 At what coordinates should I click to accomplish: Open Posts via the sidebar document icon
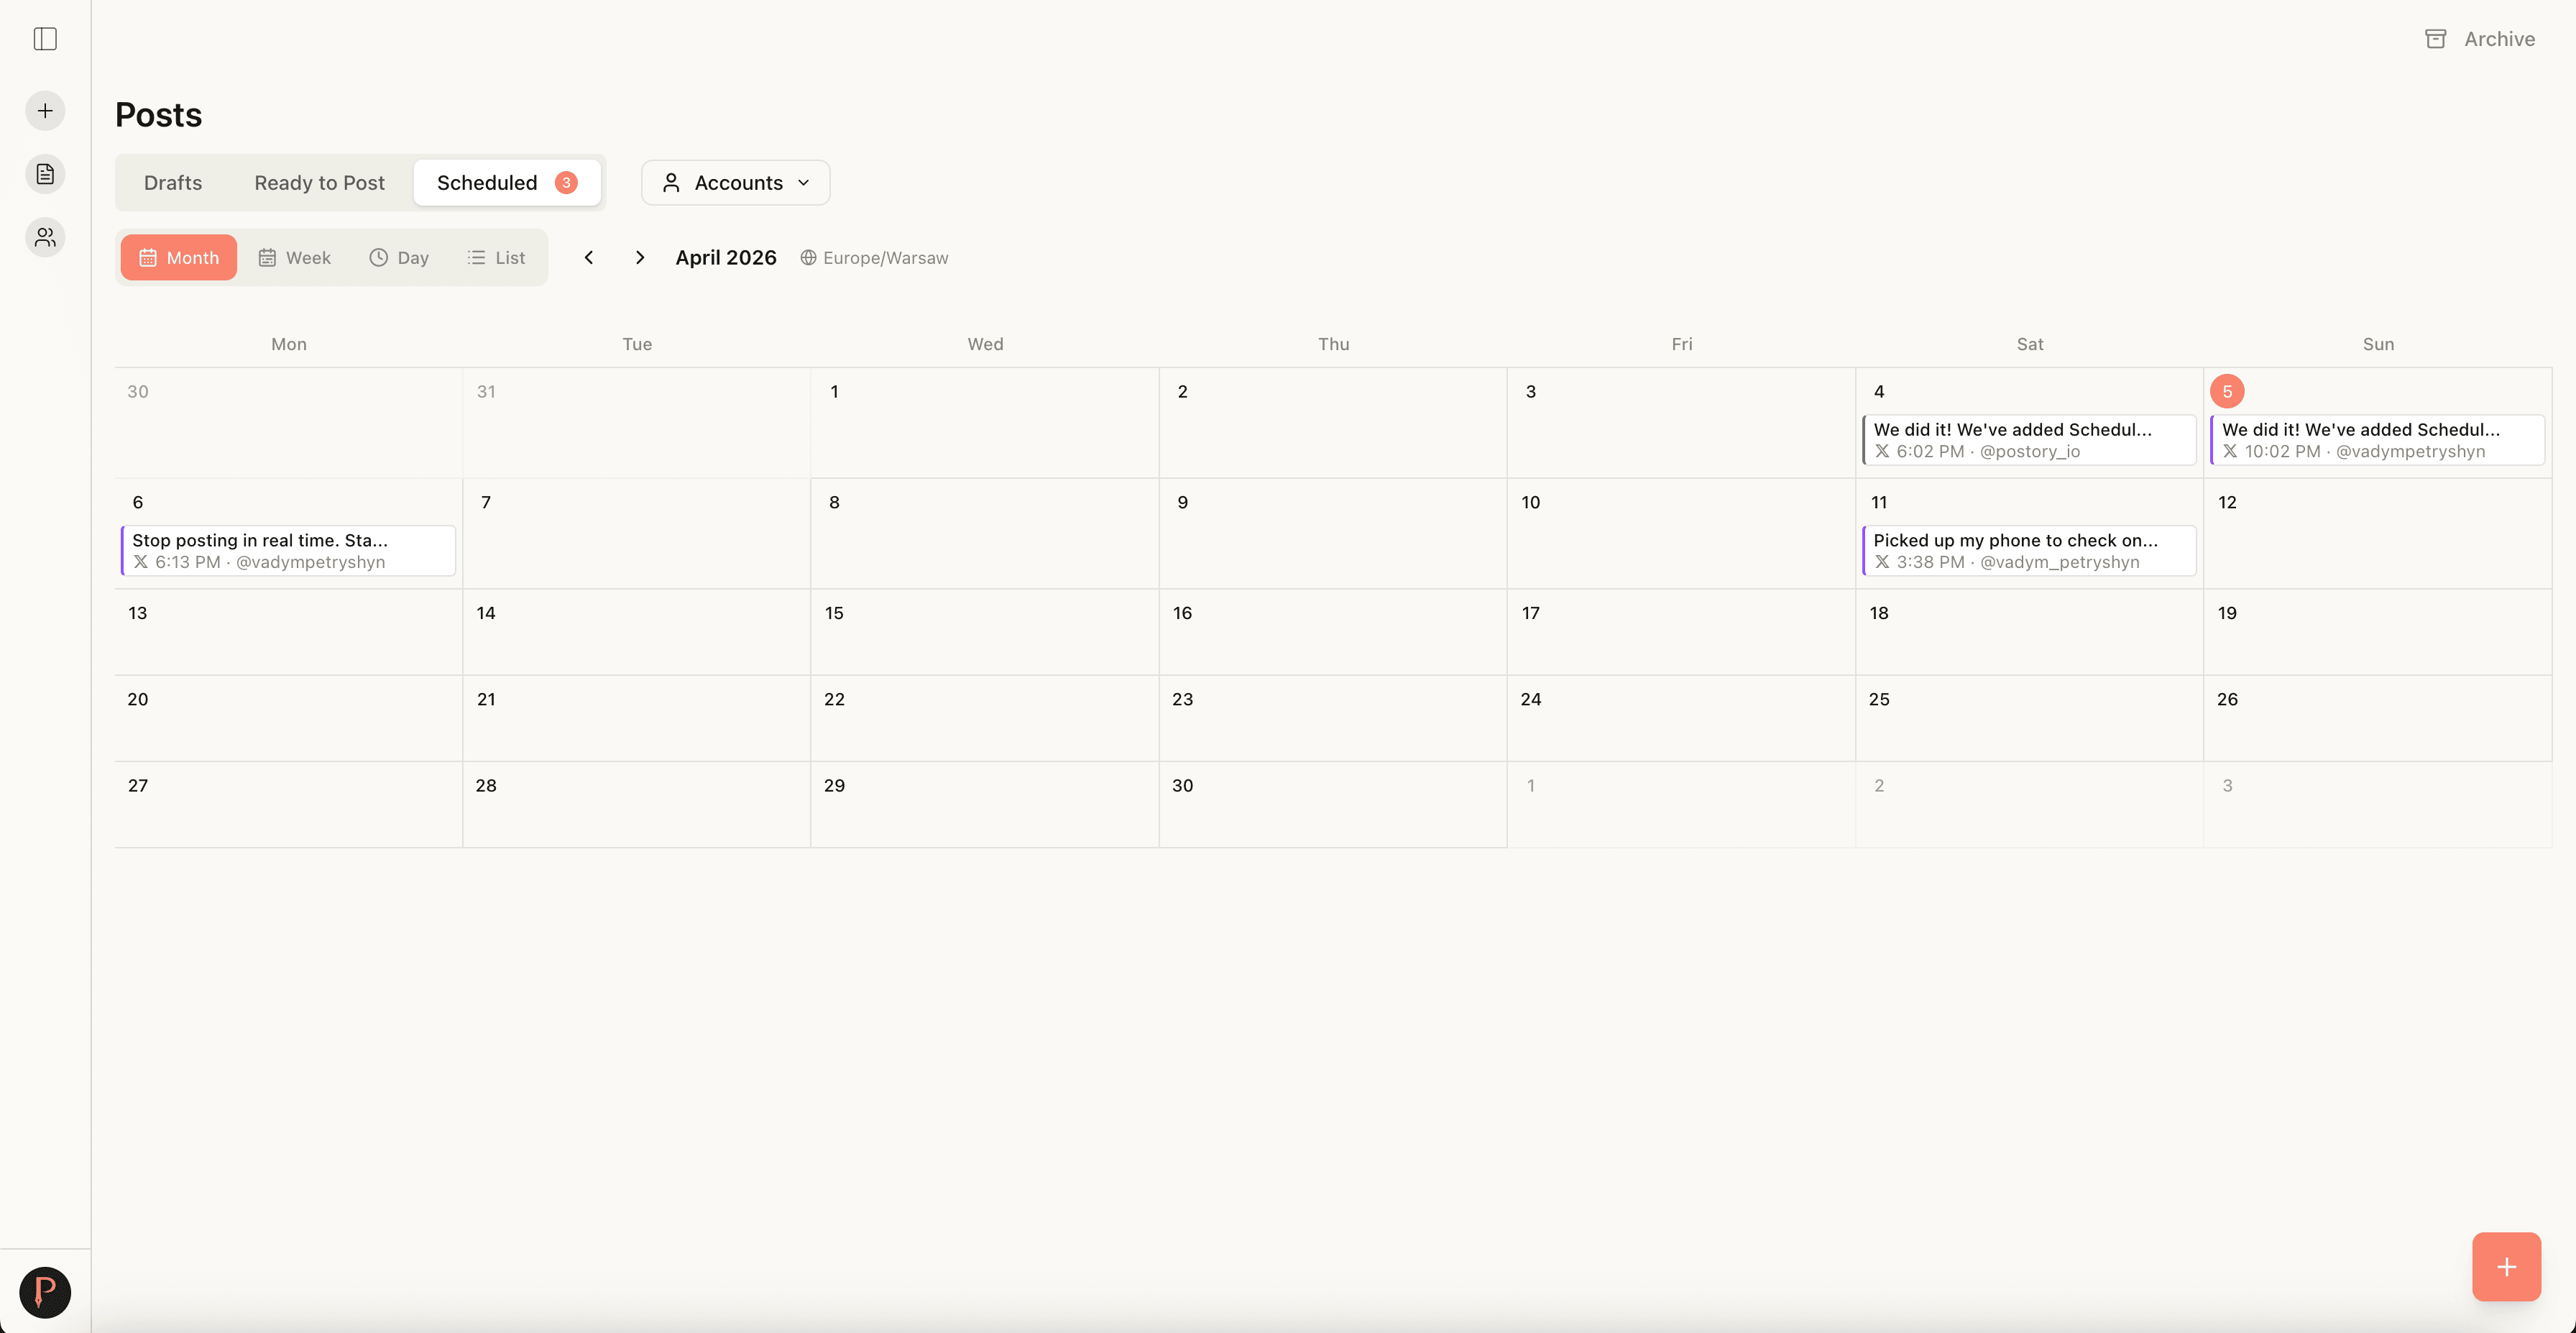tap(44, 173)
